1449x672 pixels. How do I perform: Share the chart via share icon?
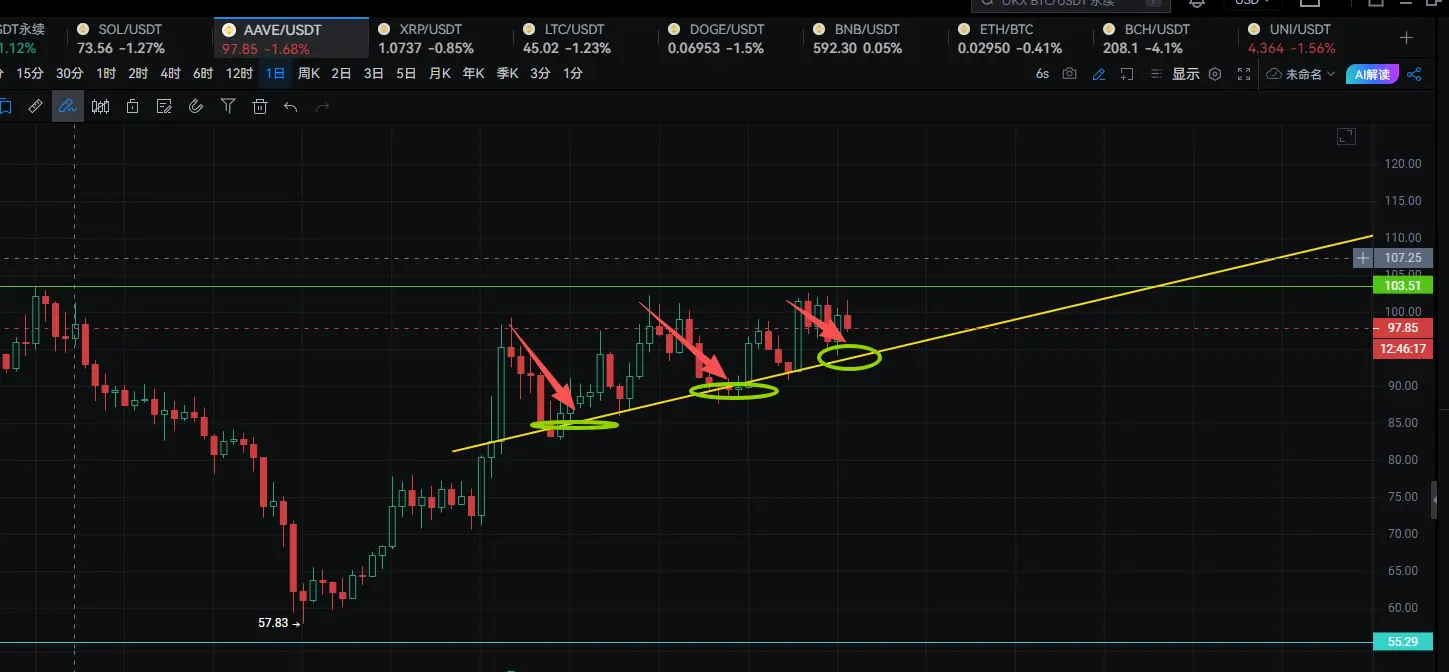[x=1414, y=74]
